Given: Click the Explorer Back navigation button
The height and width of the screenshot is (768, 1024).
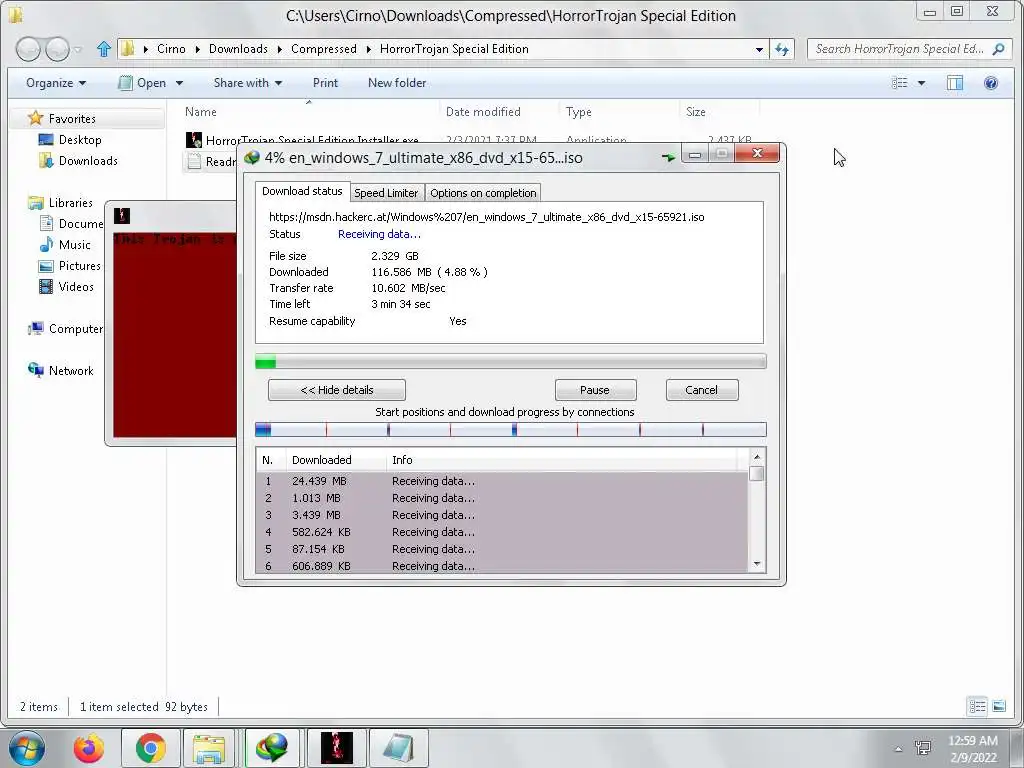Looking at the screenshot, I should click(27, 49).
